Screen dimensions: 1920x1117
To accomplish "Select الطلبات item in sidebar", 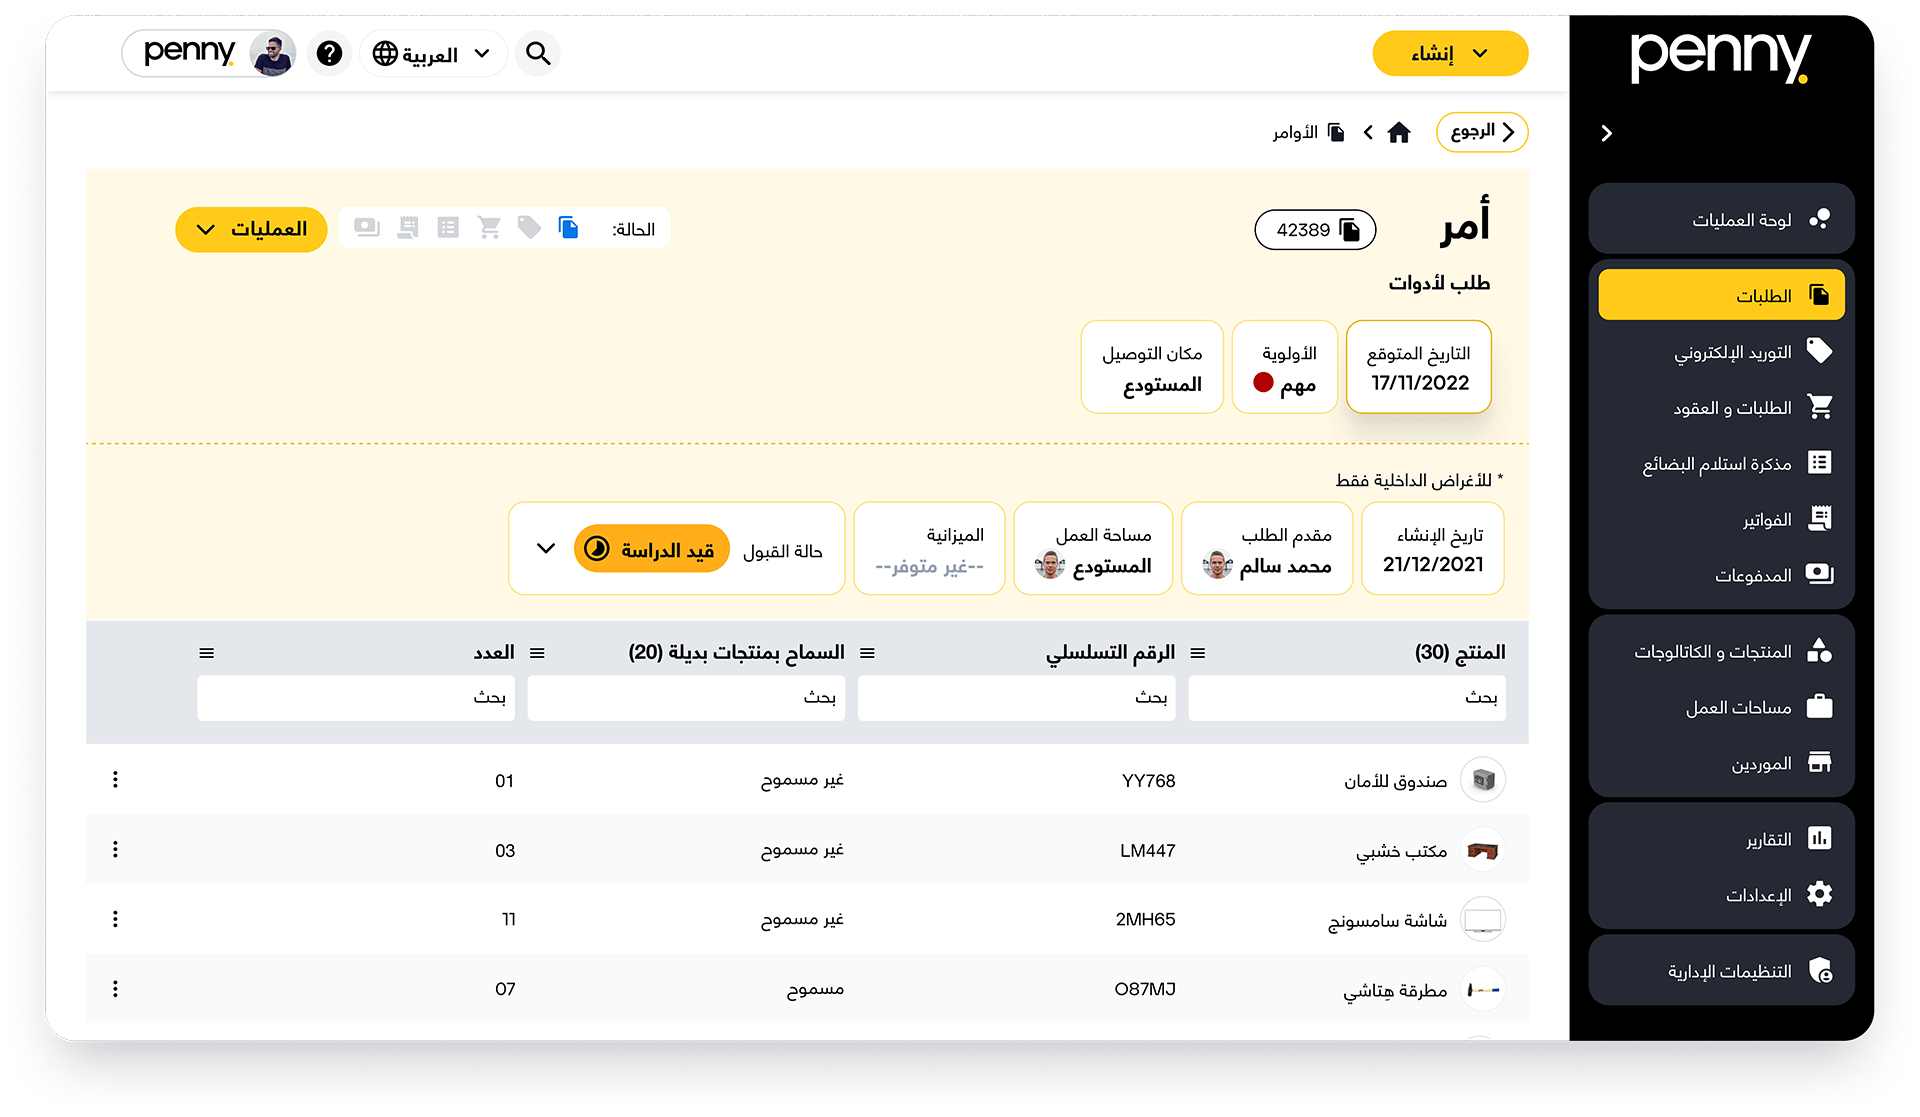I will (x=1721, y=295).
